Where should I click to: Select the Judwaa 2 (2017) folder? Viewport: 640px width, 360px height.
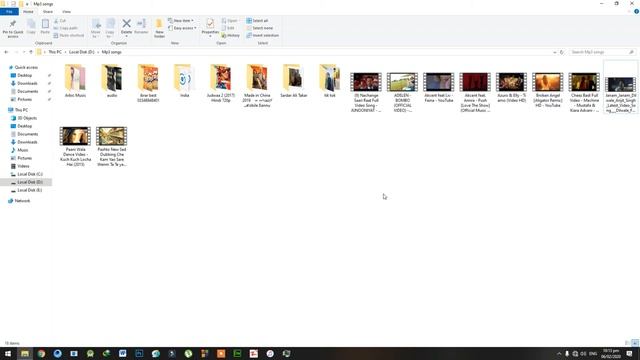coord(221,83)
